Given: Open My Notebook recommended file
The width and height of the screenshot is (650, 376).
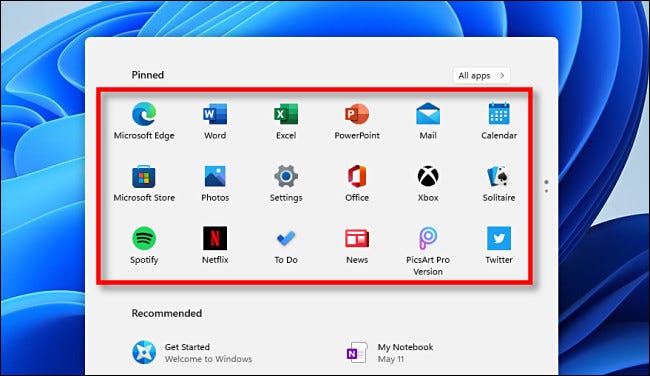Looking at the screenshot, I should (390, 352).
